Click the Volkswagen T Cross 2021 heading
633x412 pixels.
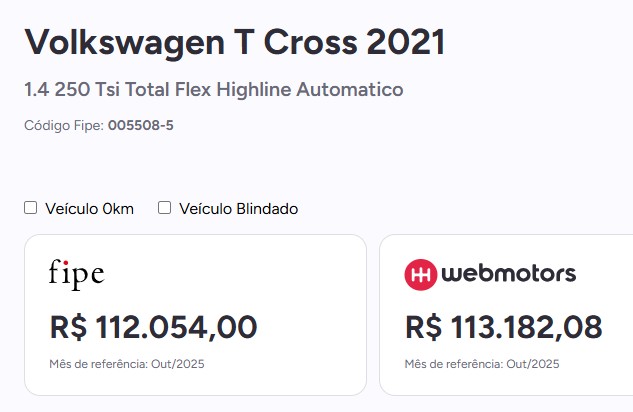[x=234, y=42]
